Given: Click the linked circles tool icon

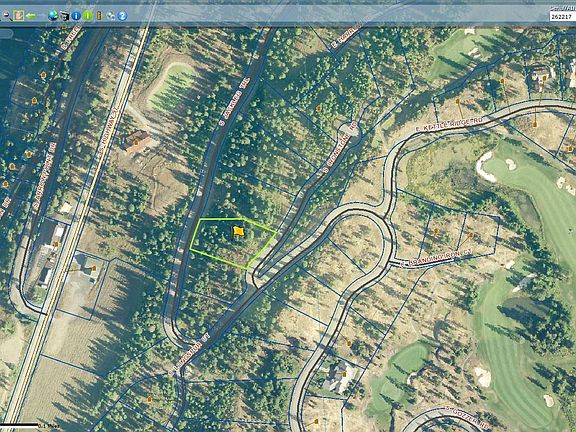Looking at the screenshot, I should pos(111,15).
